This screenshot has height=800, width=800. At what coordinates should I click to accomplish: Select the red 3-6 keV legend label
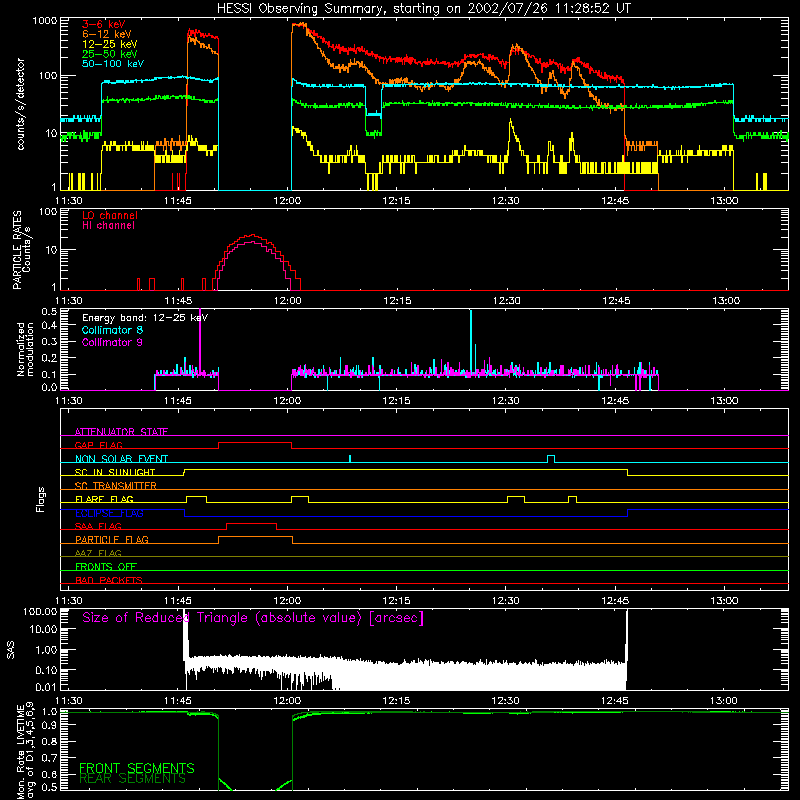click(104, 24)
